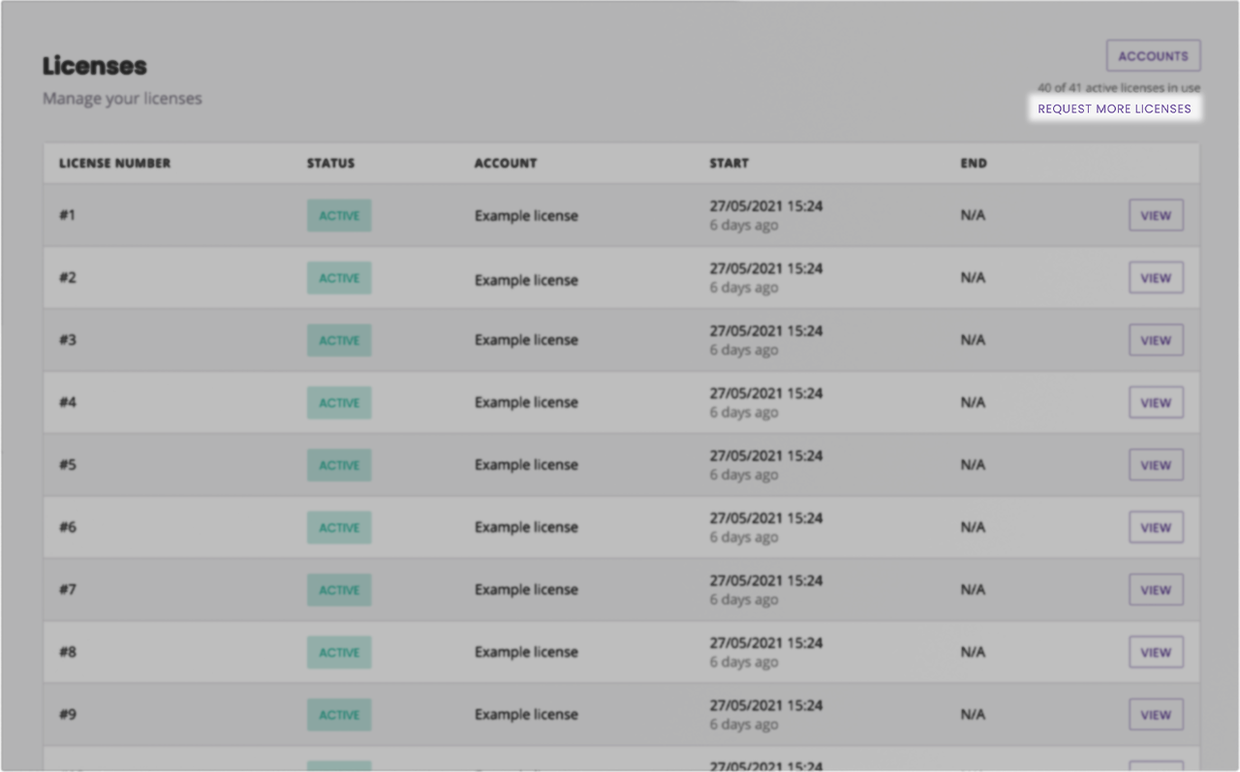Click Example license account in row #5
The width and height of the screenshot is (1240, 772).
[526, 465]
